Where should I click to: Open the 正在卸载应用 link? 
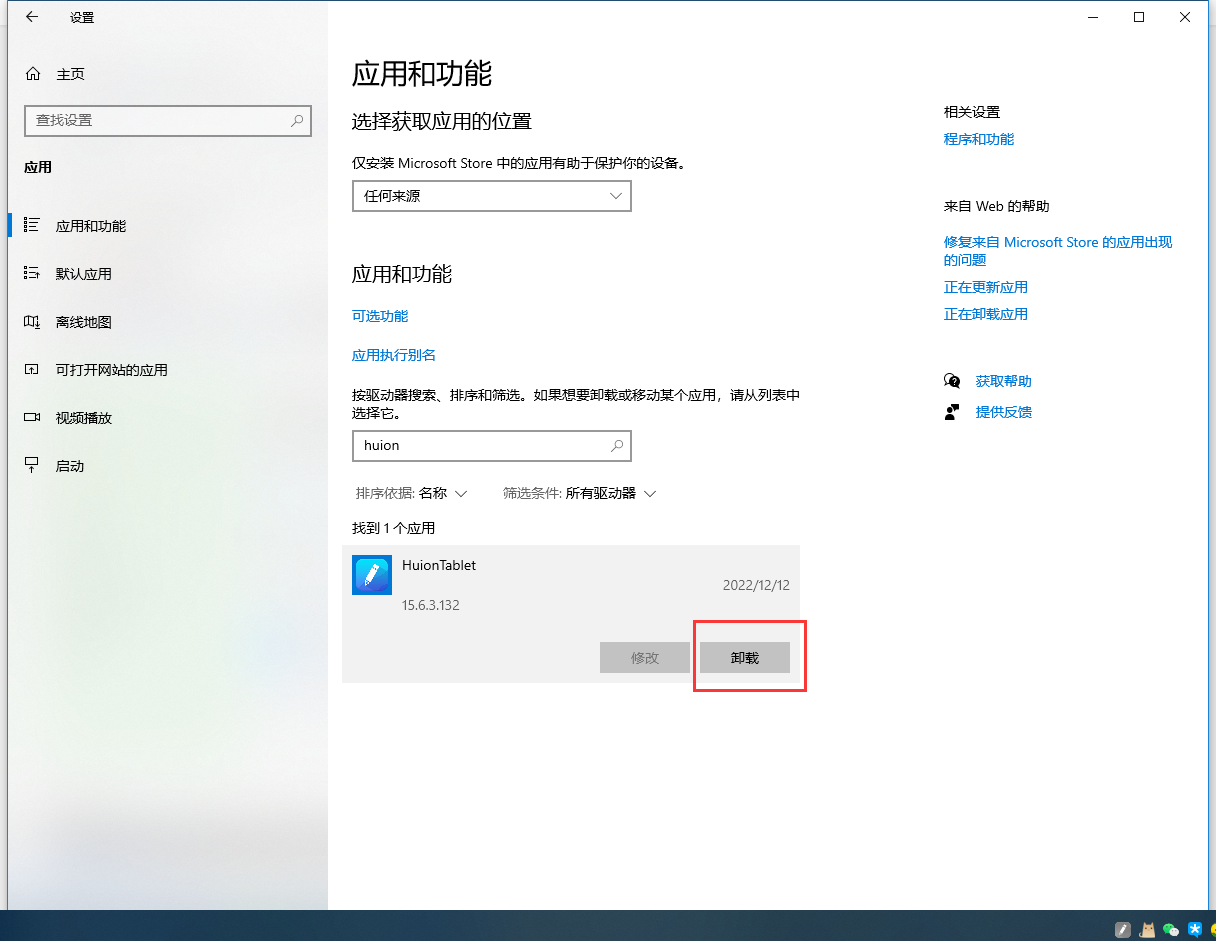click(986, 314)
